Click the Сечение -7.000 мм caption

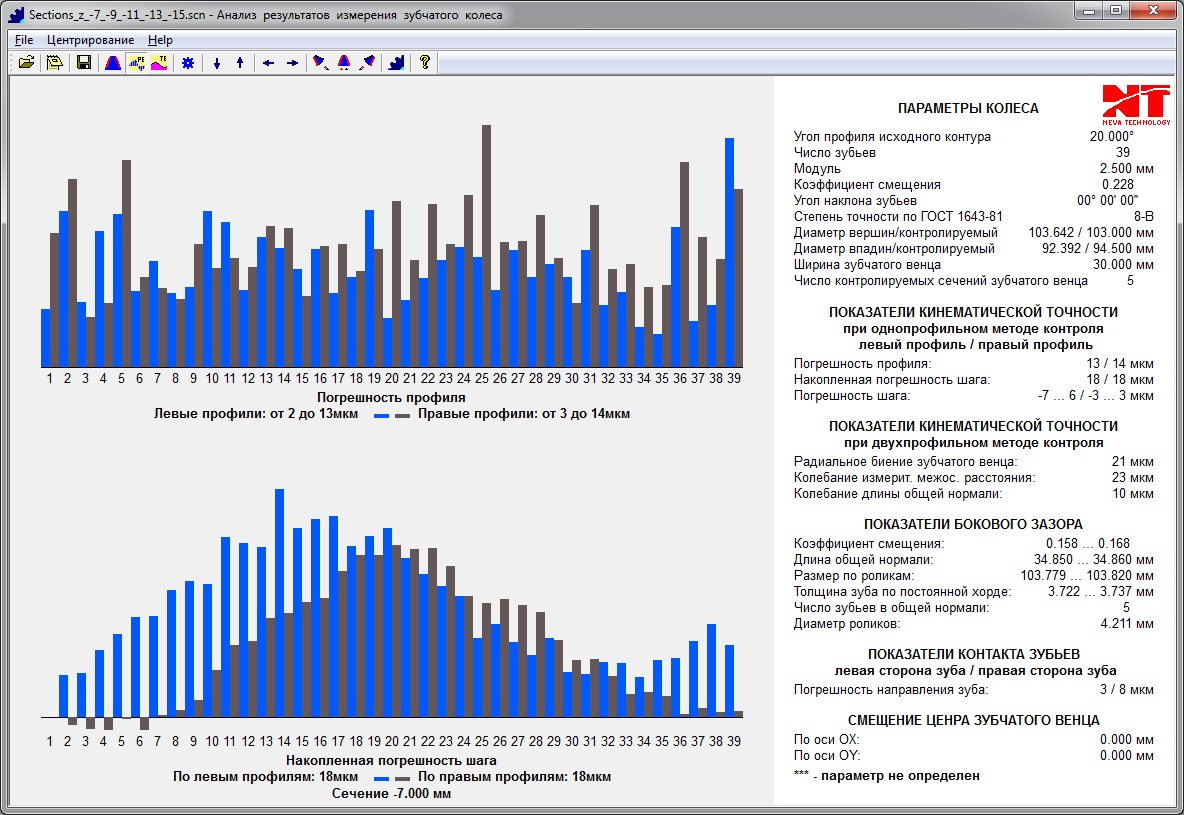391,793
